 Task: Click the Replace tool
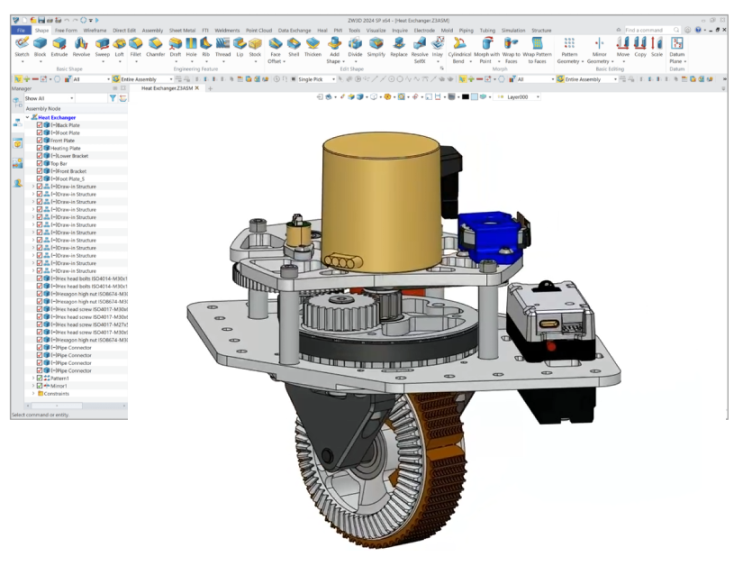tap(399, 47)
